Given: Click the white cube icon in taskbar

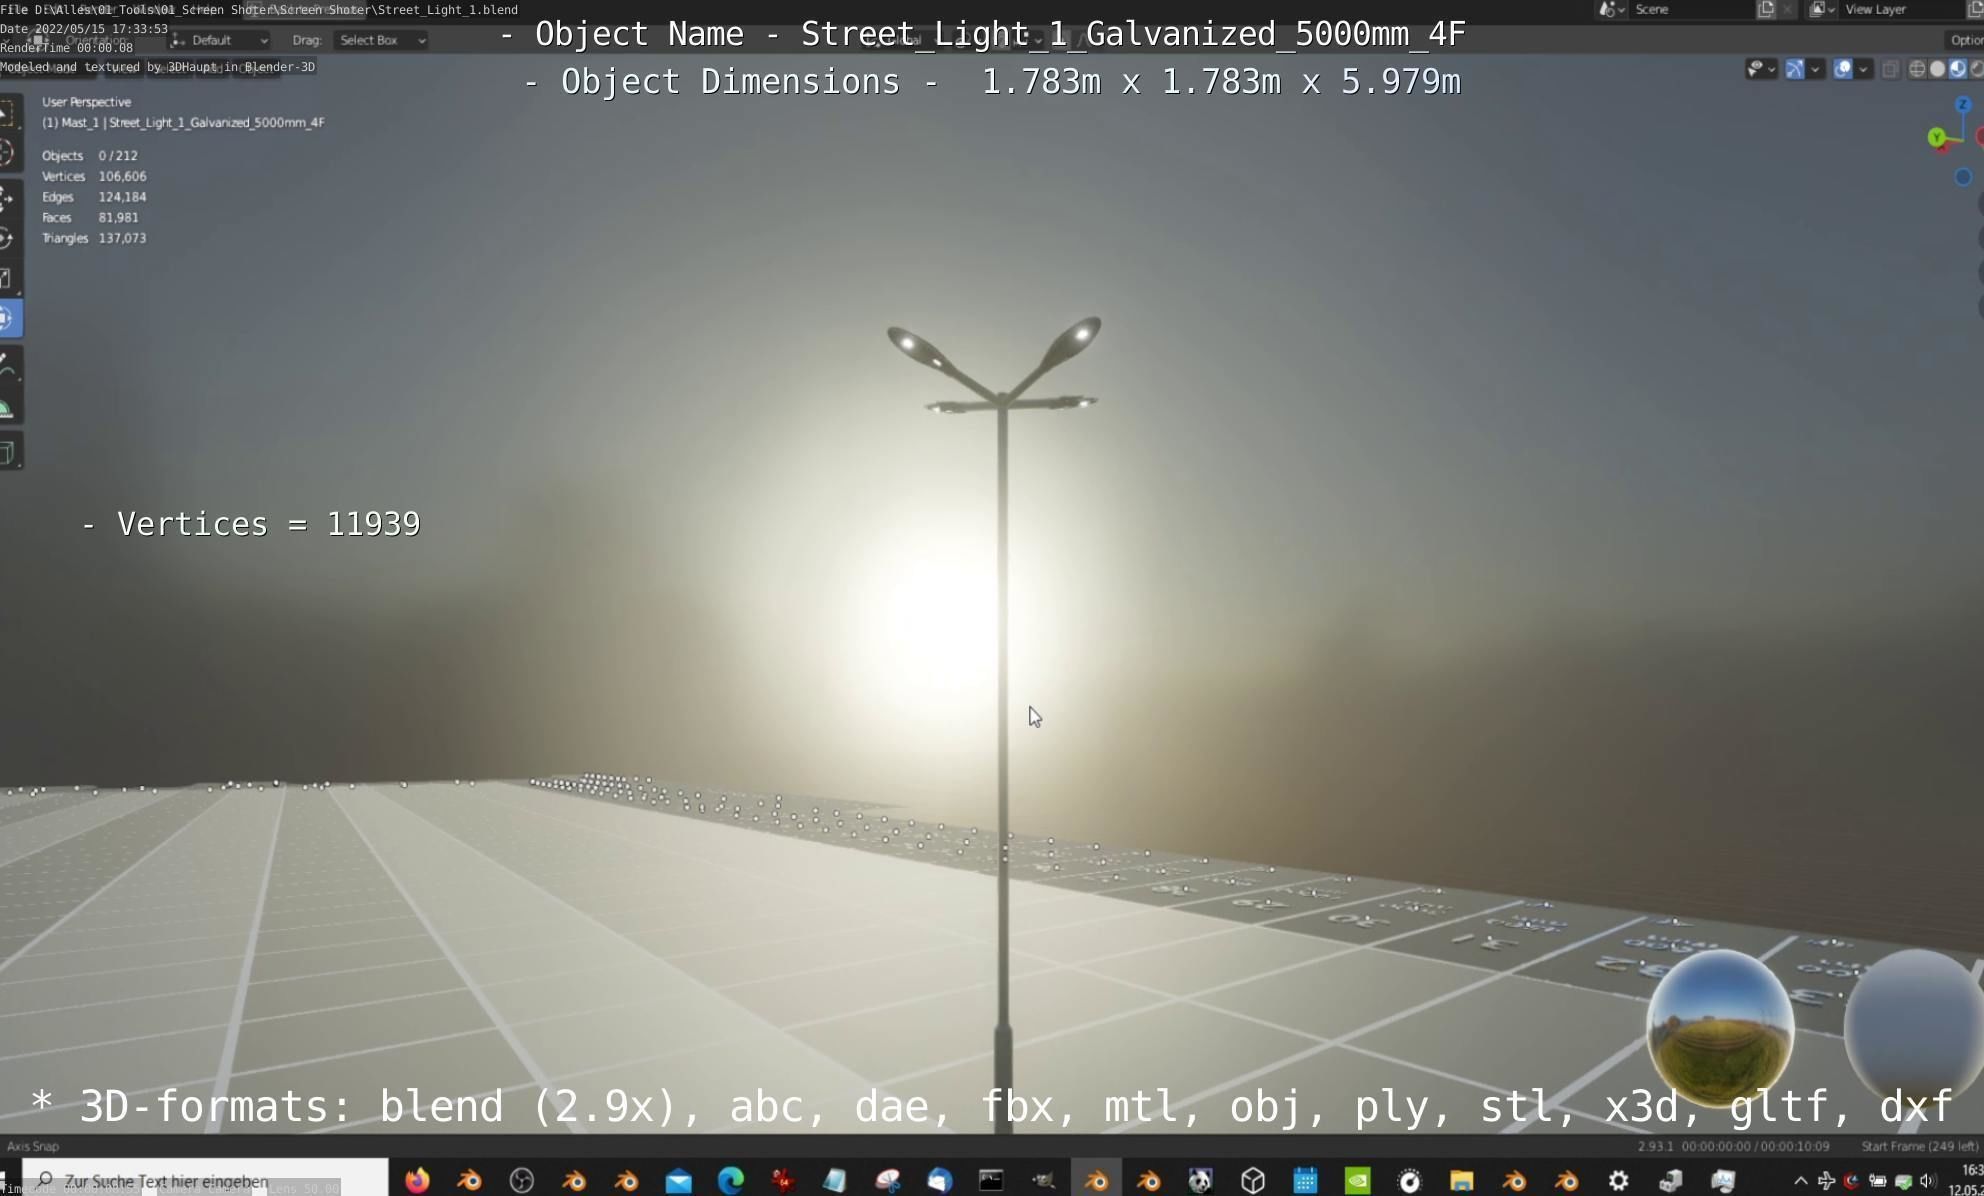Looking at the screenshot, I should tap(1253, 1180).
